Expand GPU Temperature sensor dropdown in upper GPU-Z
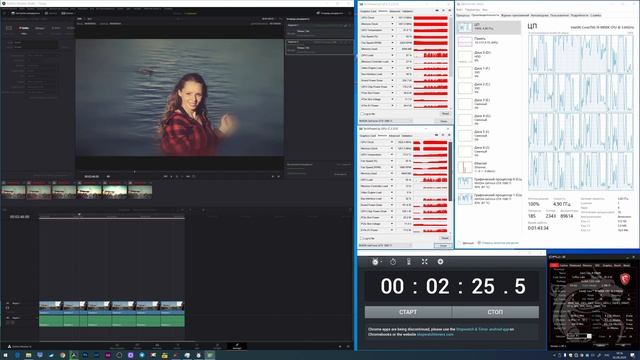 [x=393, y=30]
